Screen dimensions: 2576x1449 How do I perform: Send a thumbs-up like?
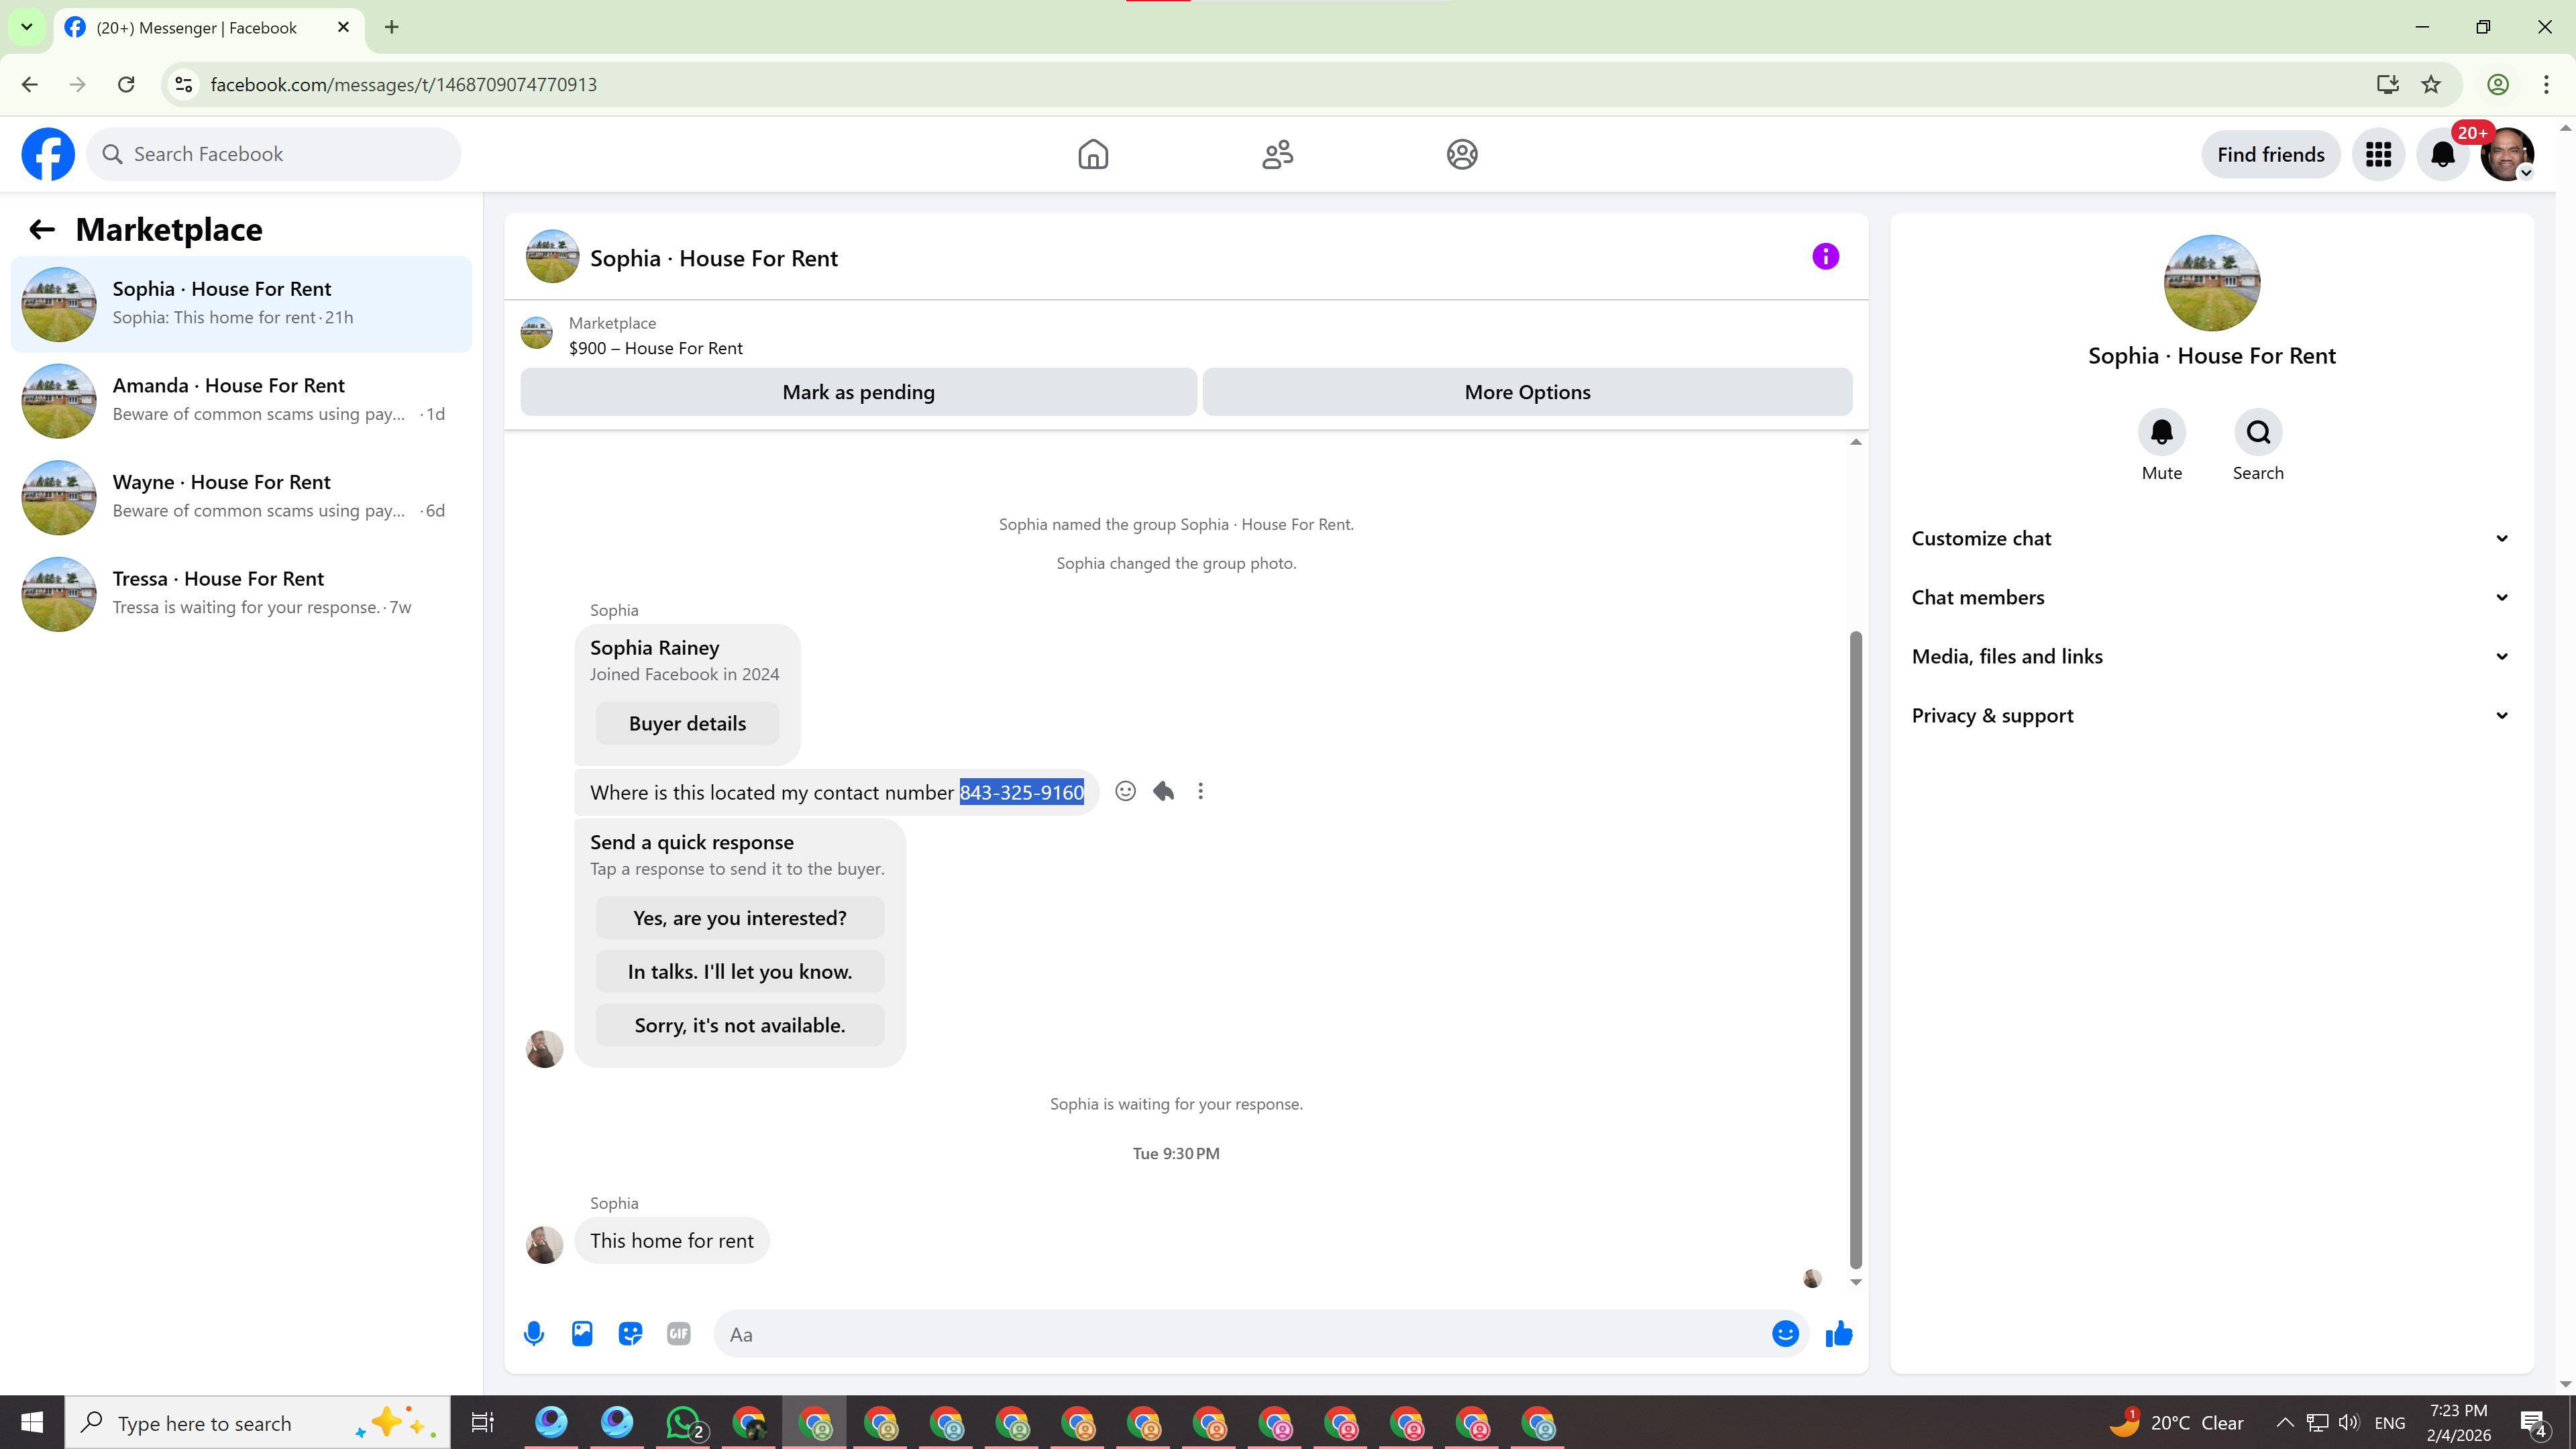(1838, 1334)
